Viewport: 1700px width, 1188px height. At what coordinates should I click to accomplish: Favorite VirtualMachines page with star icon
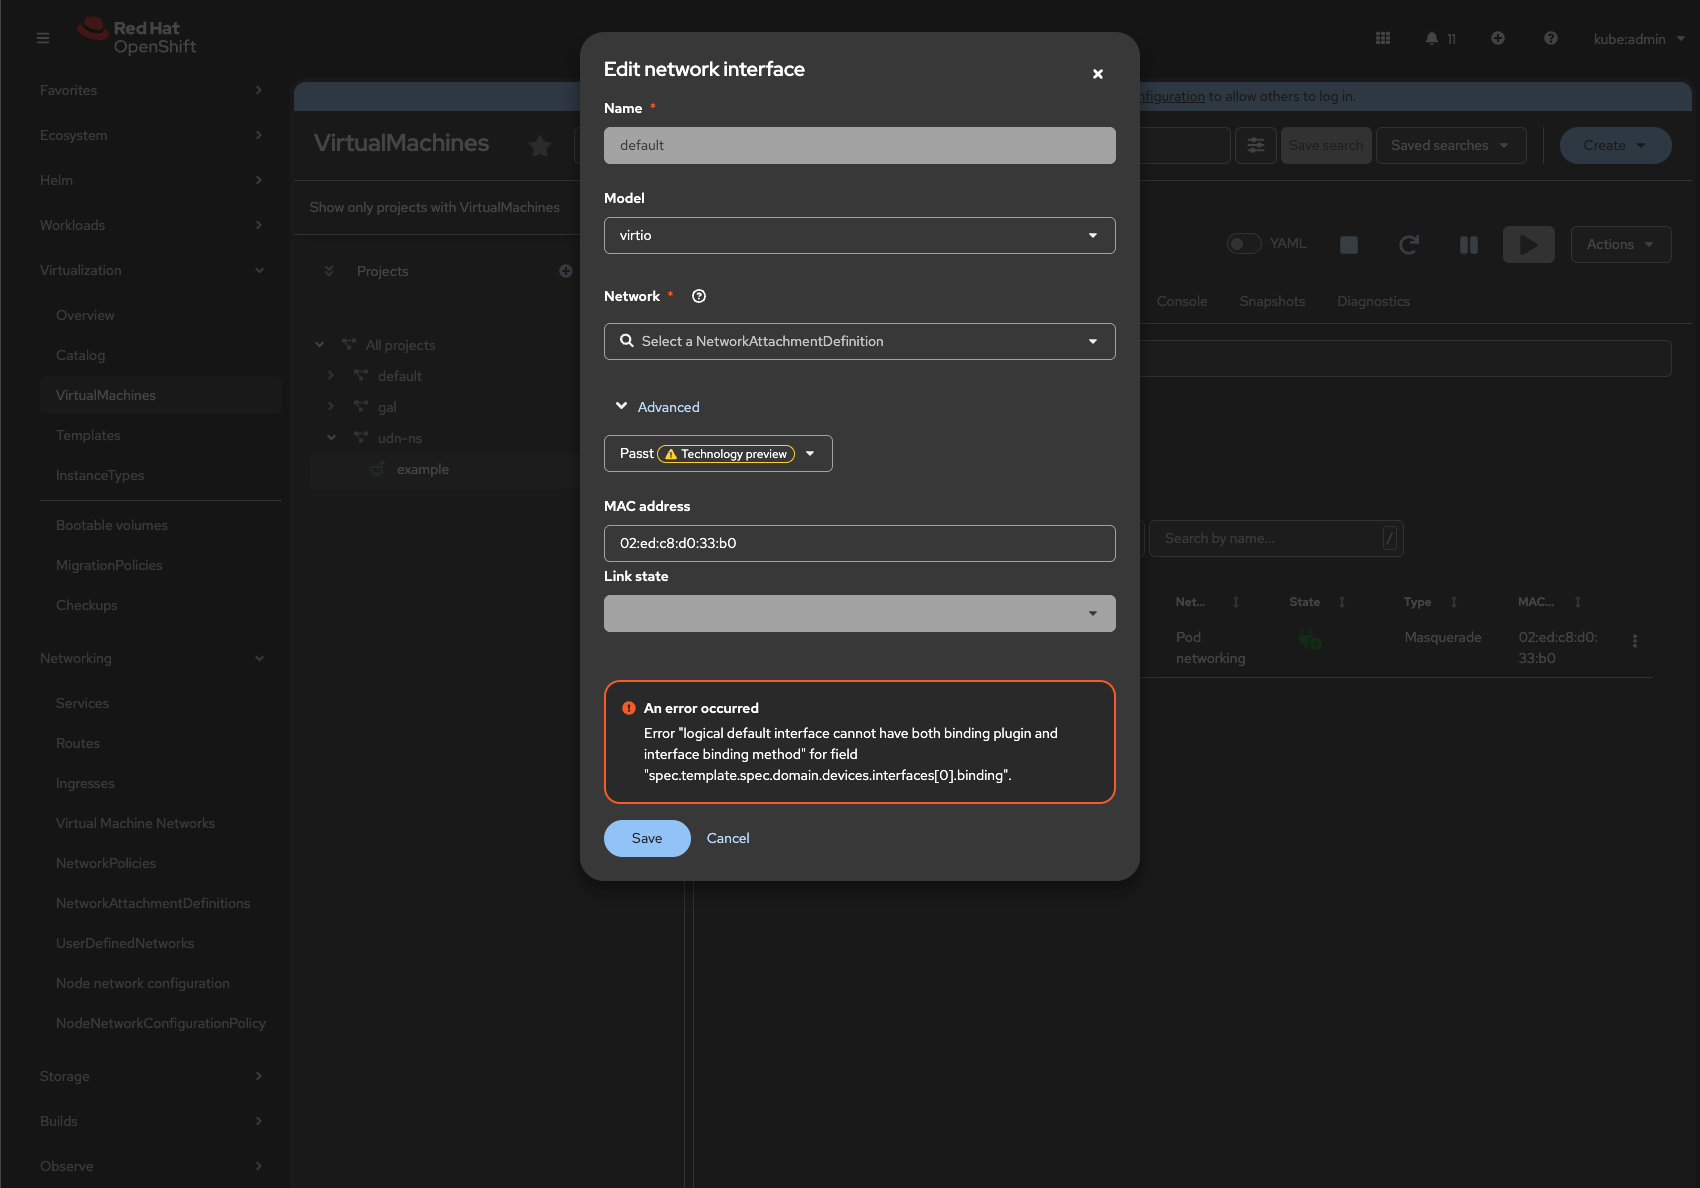click(x=540, y=146)
